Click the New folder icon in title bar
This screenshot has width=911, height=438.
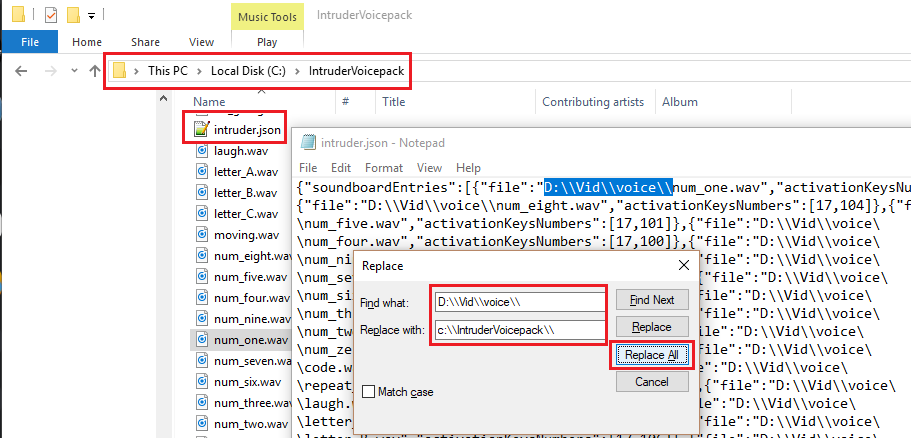click(x=73, y=15)
